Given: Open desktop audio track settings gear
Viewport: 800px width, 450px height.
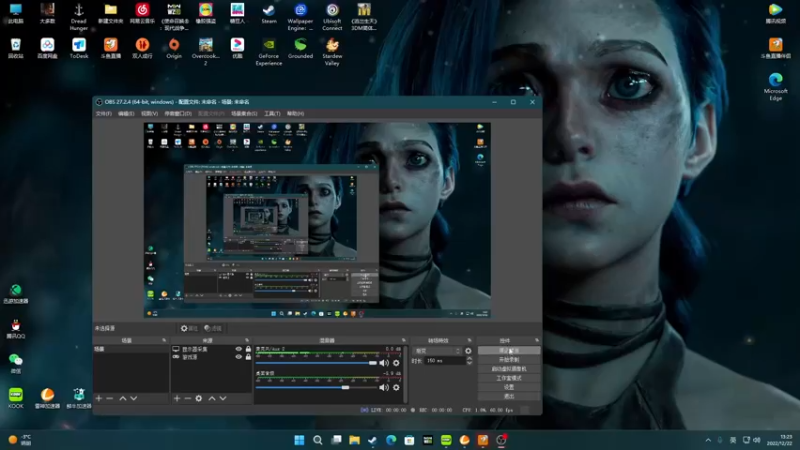Looking at the screenshot, I should 396,387.
